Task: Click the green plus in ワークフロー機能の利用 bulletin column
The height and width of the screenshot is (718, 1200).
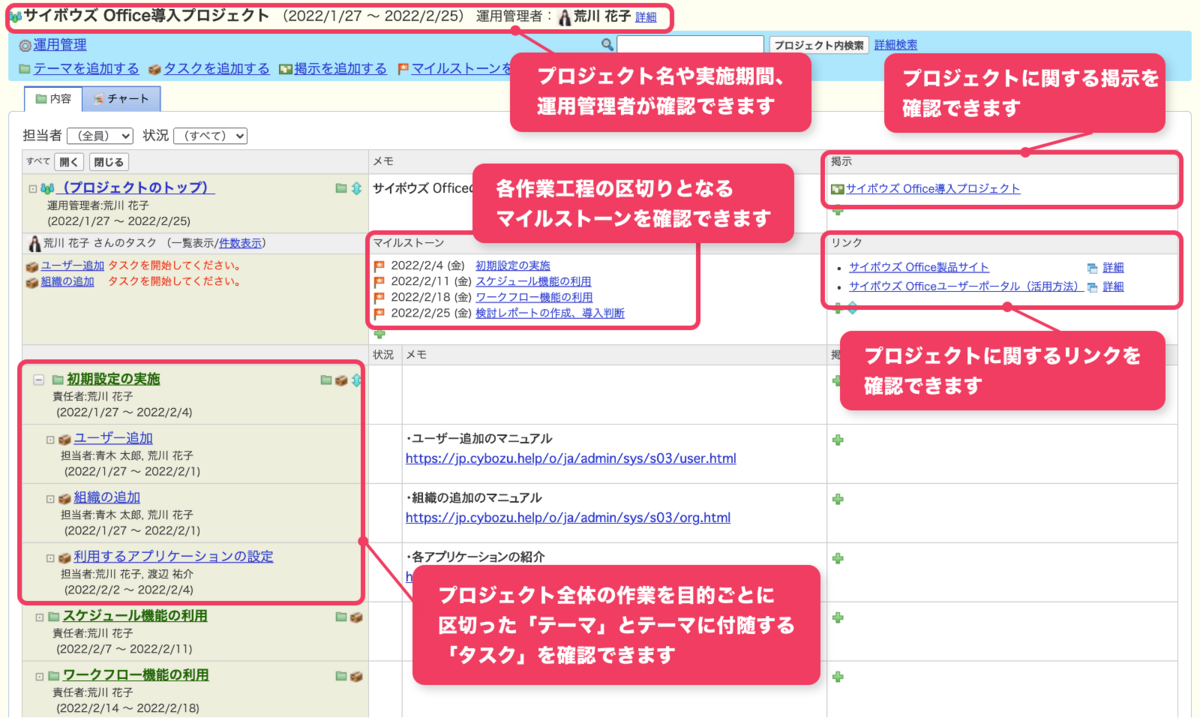Action: [x=838, y=677]
